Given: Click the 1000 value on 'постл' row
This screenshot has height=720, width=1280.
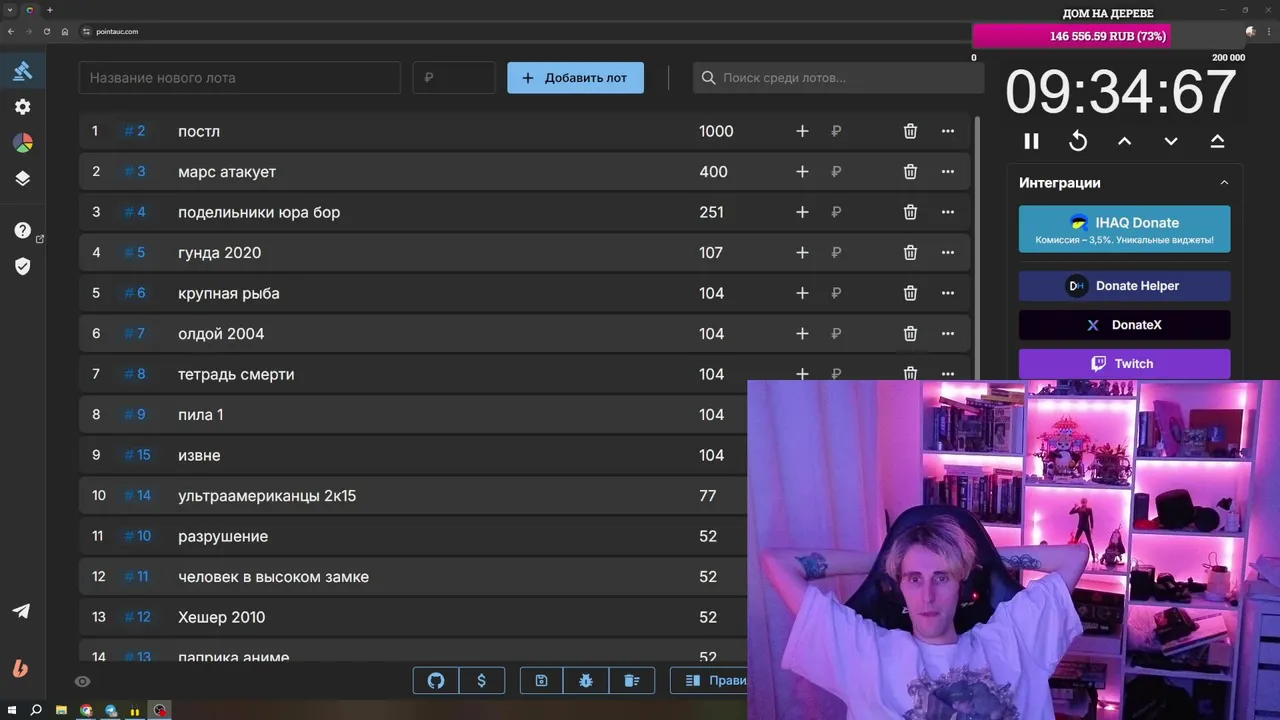Looking at the screenshot, I should (716, 131).
